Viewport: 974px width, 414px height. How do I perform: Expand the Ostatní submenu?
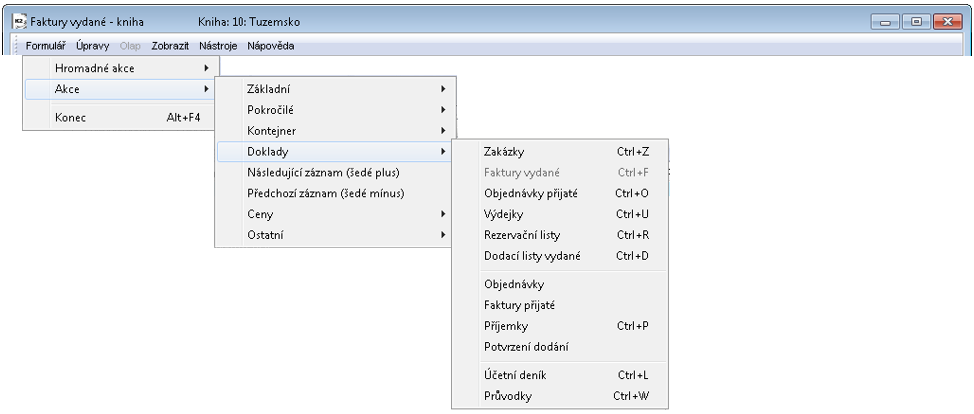point(264,235)
